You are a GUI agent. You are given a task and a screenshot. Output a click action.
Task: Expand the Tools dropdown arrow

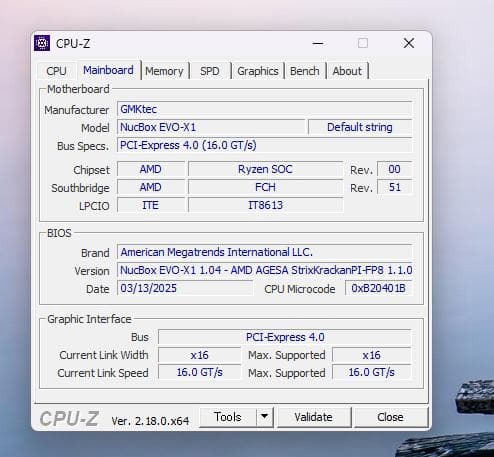[265, 417]
